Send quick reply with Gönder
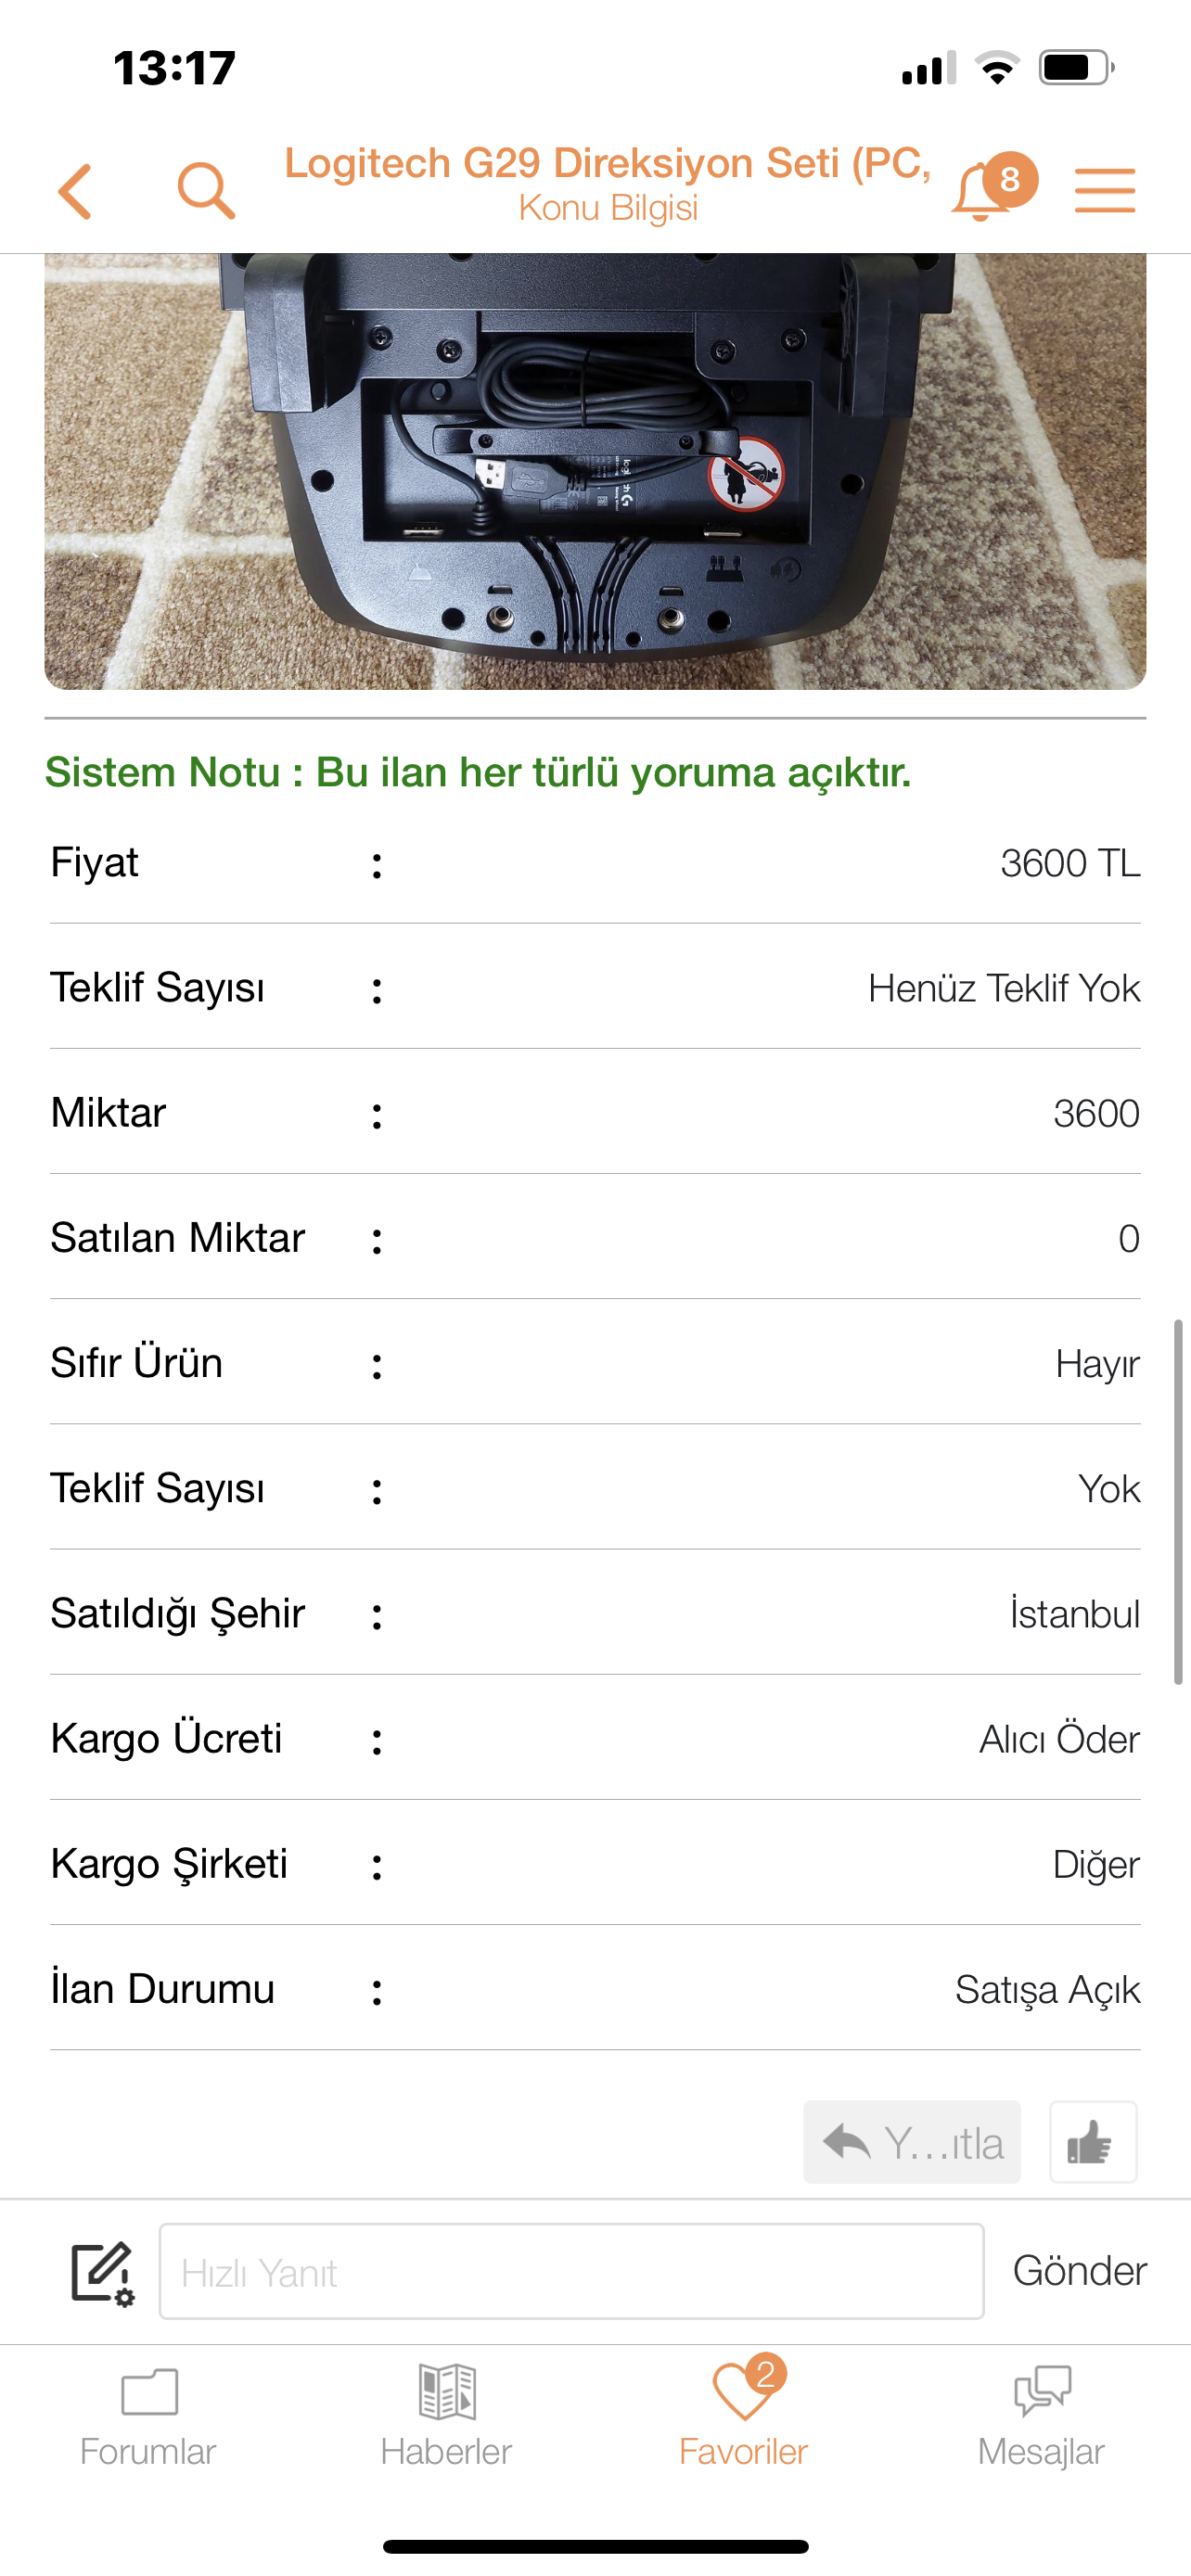The height and width of the screenshot is (2576, 1191). pos(1079,2270)
